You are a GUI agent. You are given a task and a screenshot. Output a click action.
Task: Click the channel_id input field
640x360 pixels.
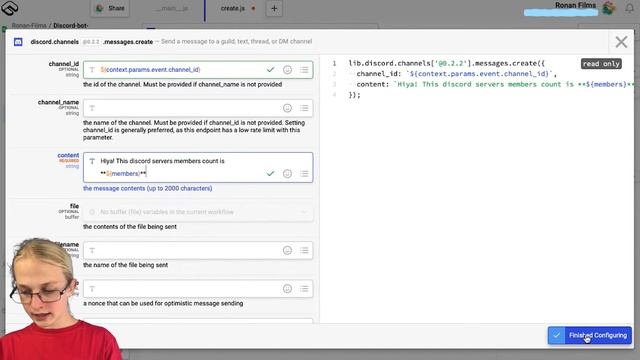point(198,70)
